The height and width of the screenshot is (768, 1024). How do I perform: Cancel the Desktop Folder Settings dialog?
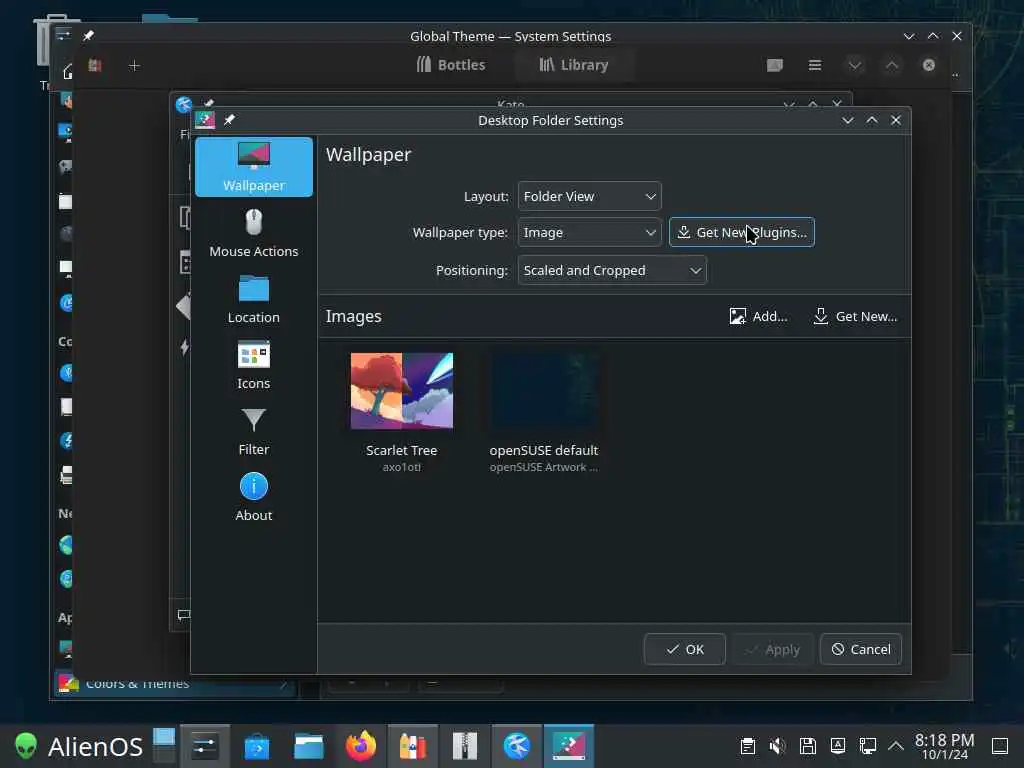(861, 649)
